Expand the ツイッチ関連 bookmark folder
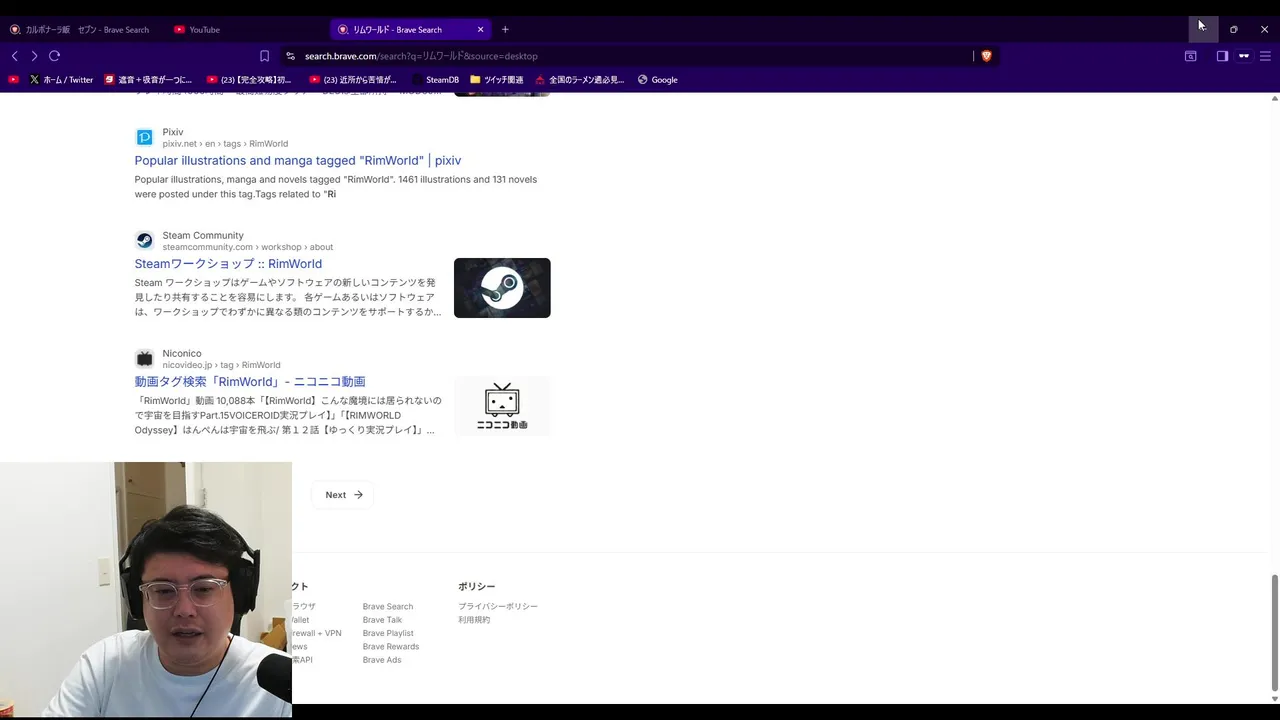 click(497, 80)
